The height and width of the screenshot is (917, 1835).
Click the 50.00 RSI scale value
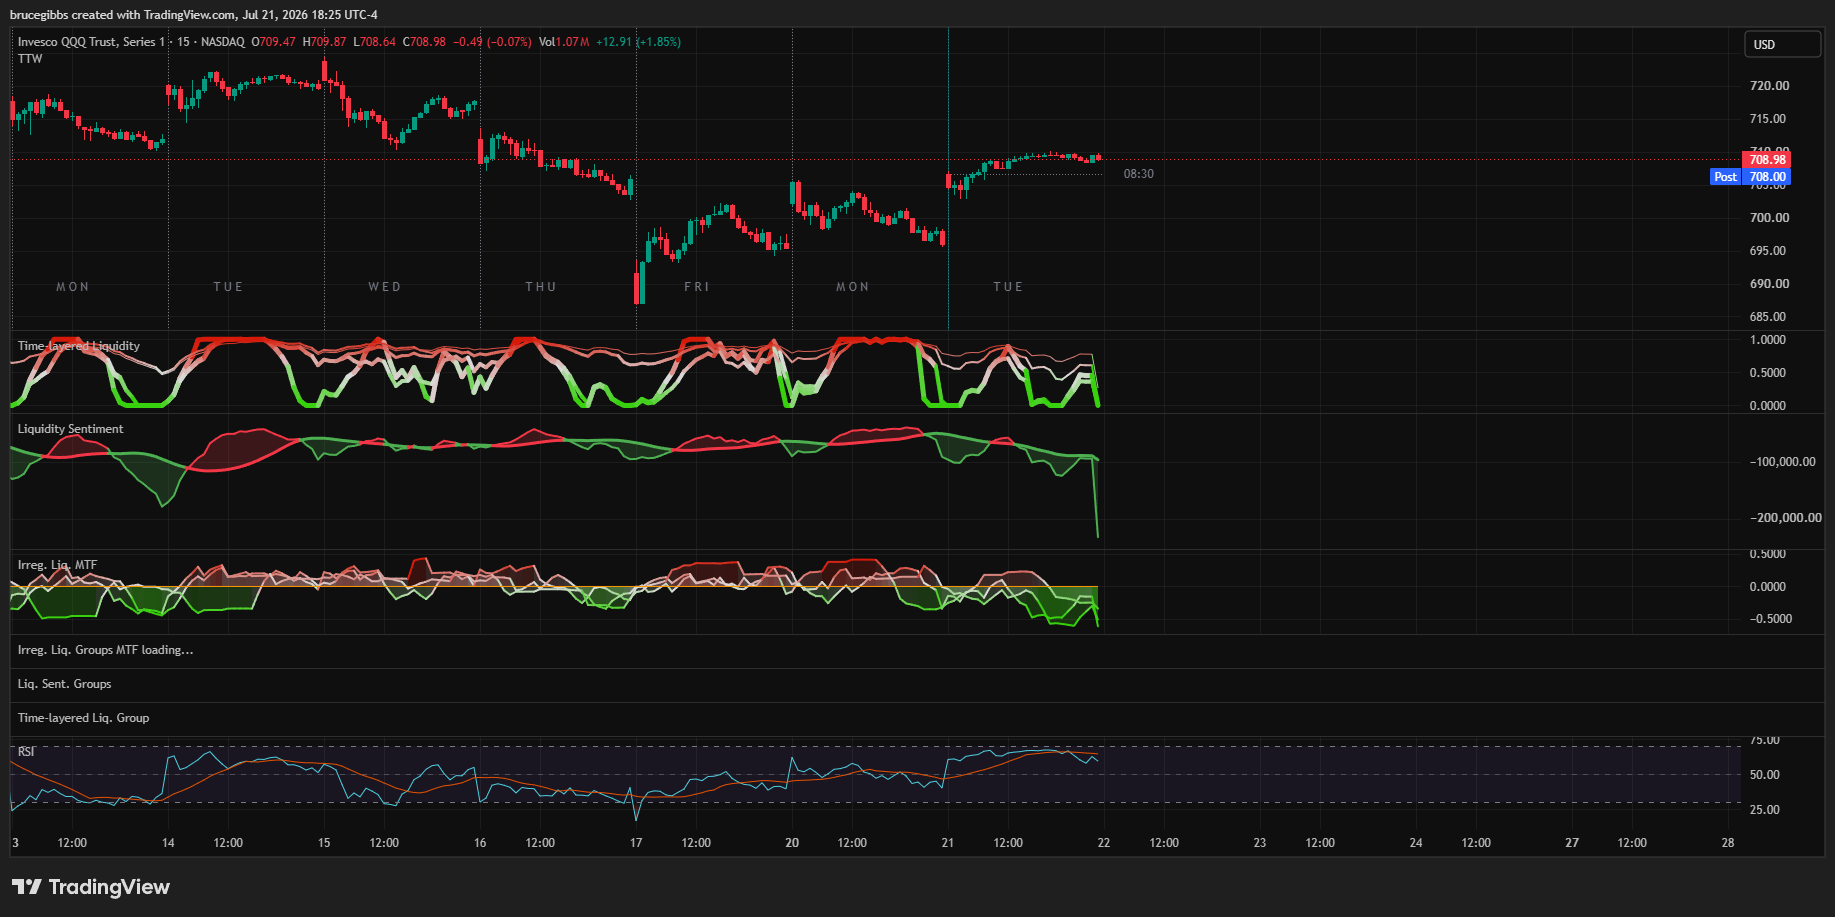coord(1764,775)
